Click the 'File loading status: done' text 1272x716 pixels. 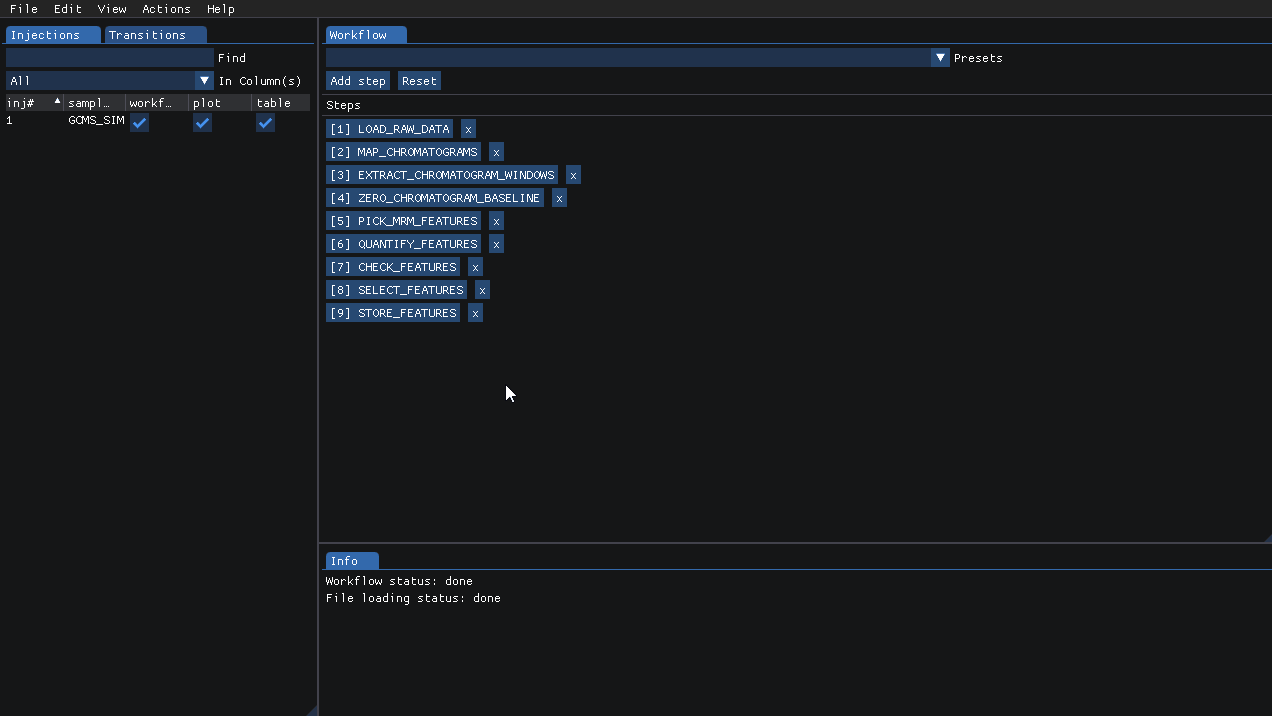click(413, 598)
